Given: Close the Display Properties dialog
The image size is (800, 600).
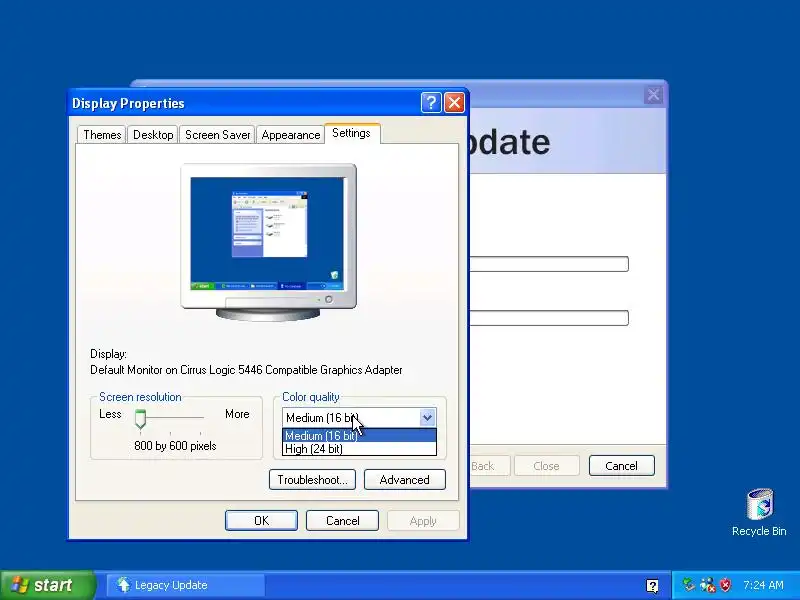Looking at the screenshot, I should [x=454, y=103].
